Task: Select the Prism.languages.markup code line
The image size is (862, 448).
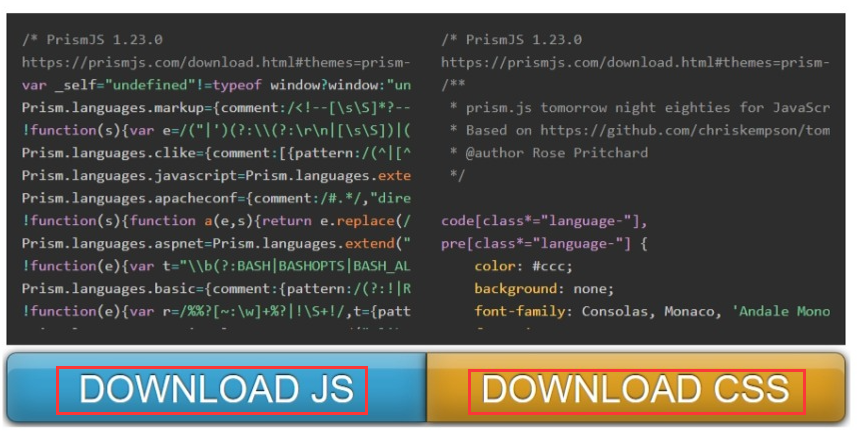Action: pyautogui.click(x=216, y=107)
